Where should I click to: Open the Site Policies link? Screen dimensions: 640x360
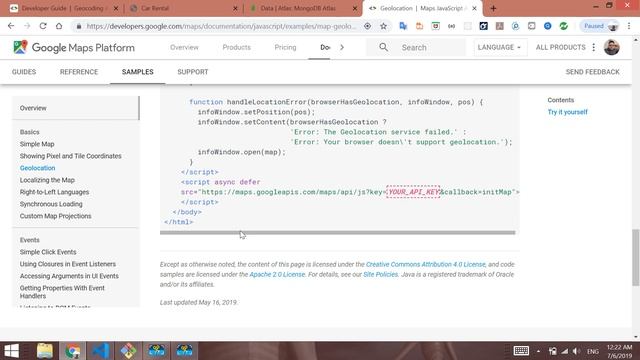tap(380, 274)
